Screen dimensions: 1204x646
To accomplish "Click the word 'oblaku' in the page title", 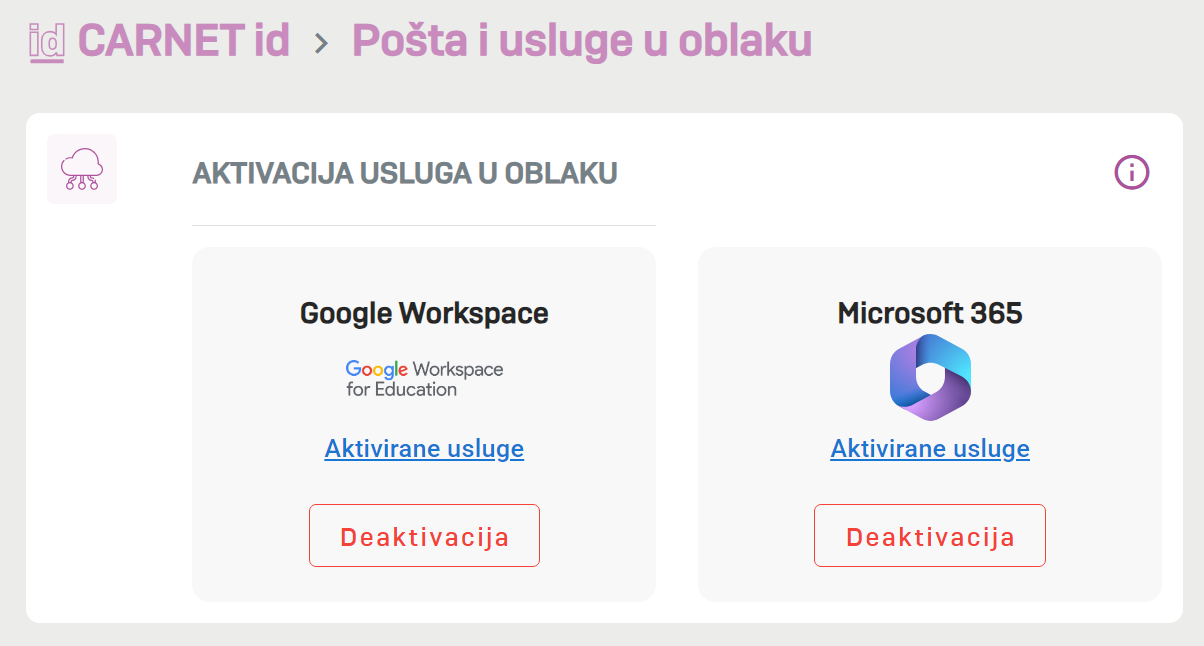I will pyautogui.click(x=745, y=41).
